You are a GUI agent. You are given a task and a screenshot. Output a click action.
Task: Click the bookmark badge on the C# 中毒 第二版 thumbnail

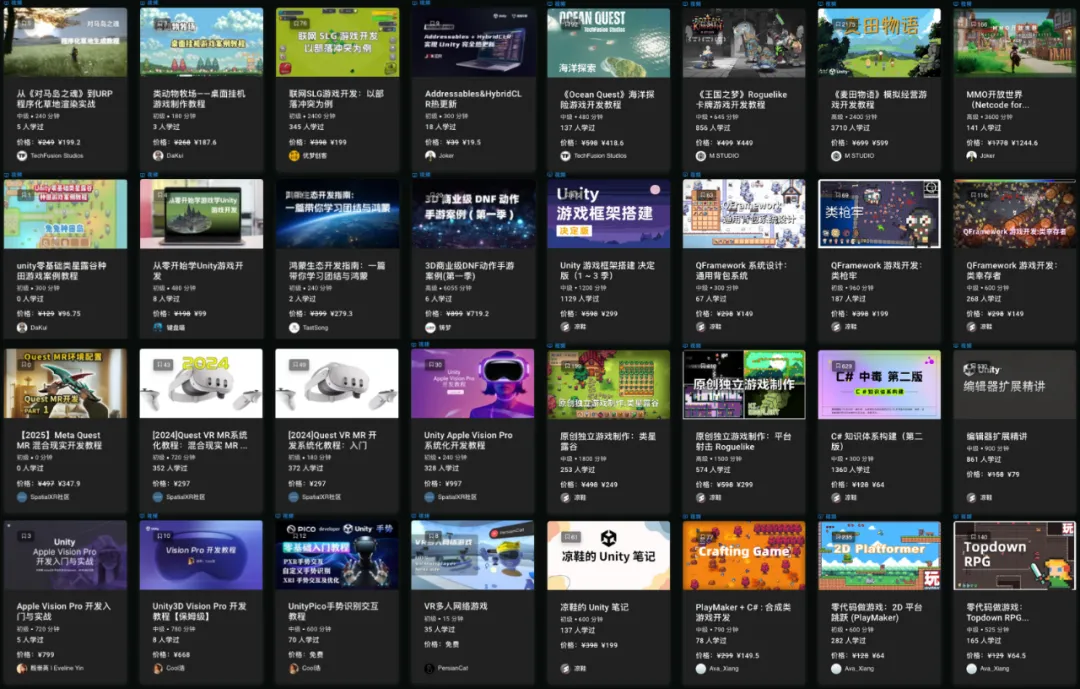tap(843, 366)
